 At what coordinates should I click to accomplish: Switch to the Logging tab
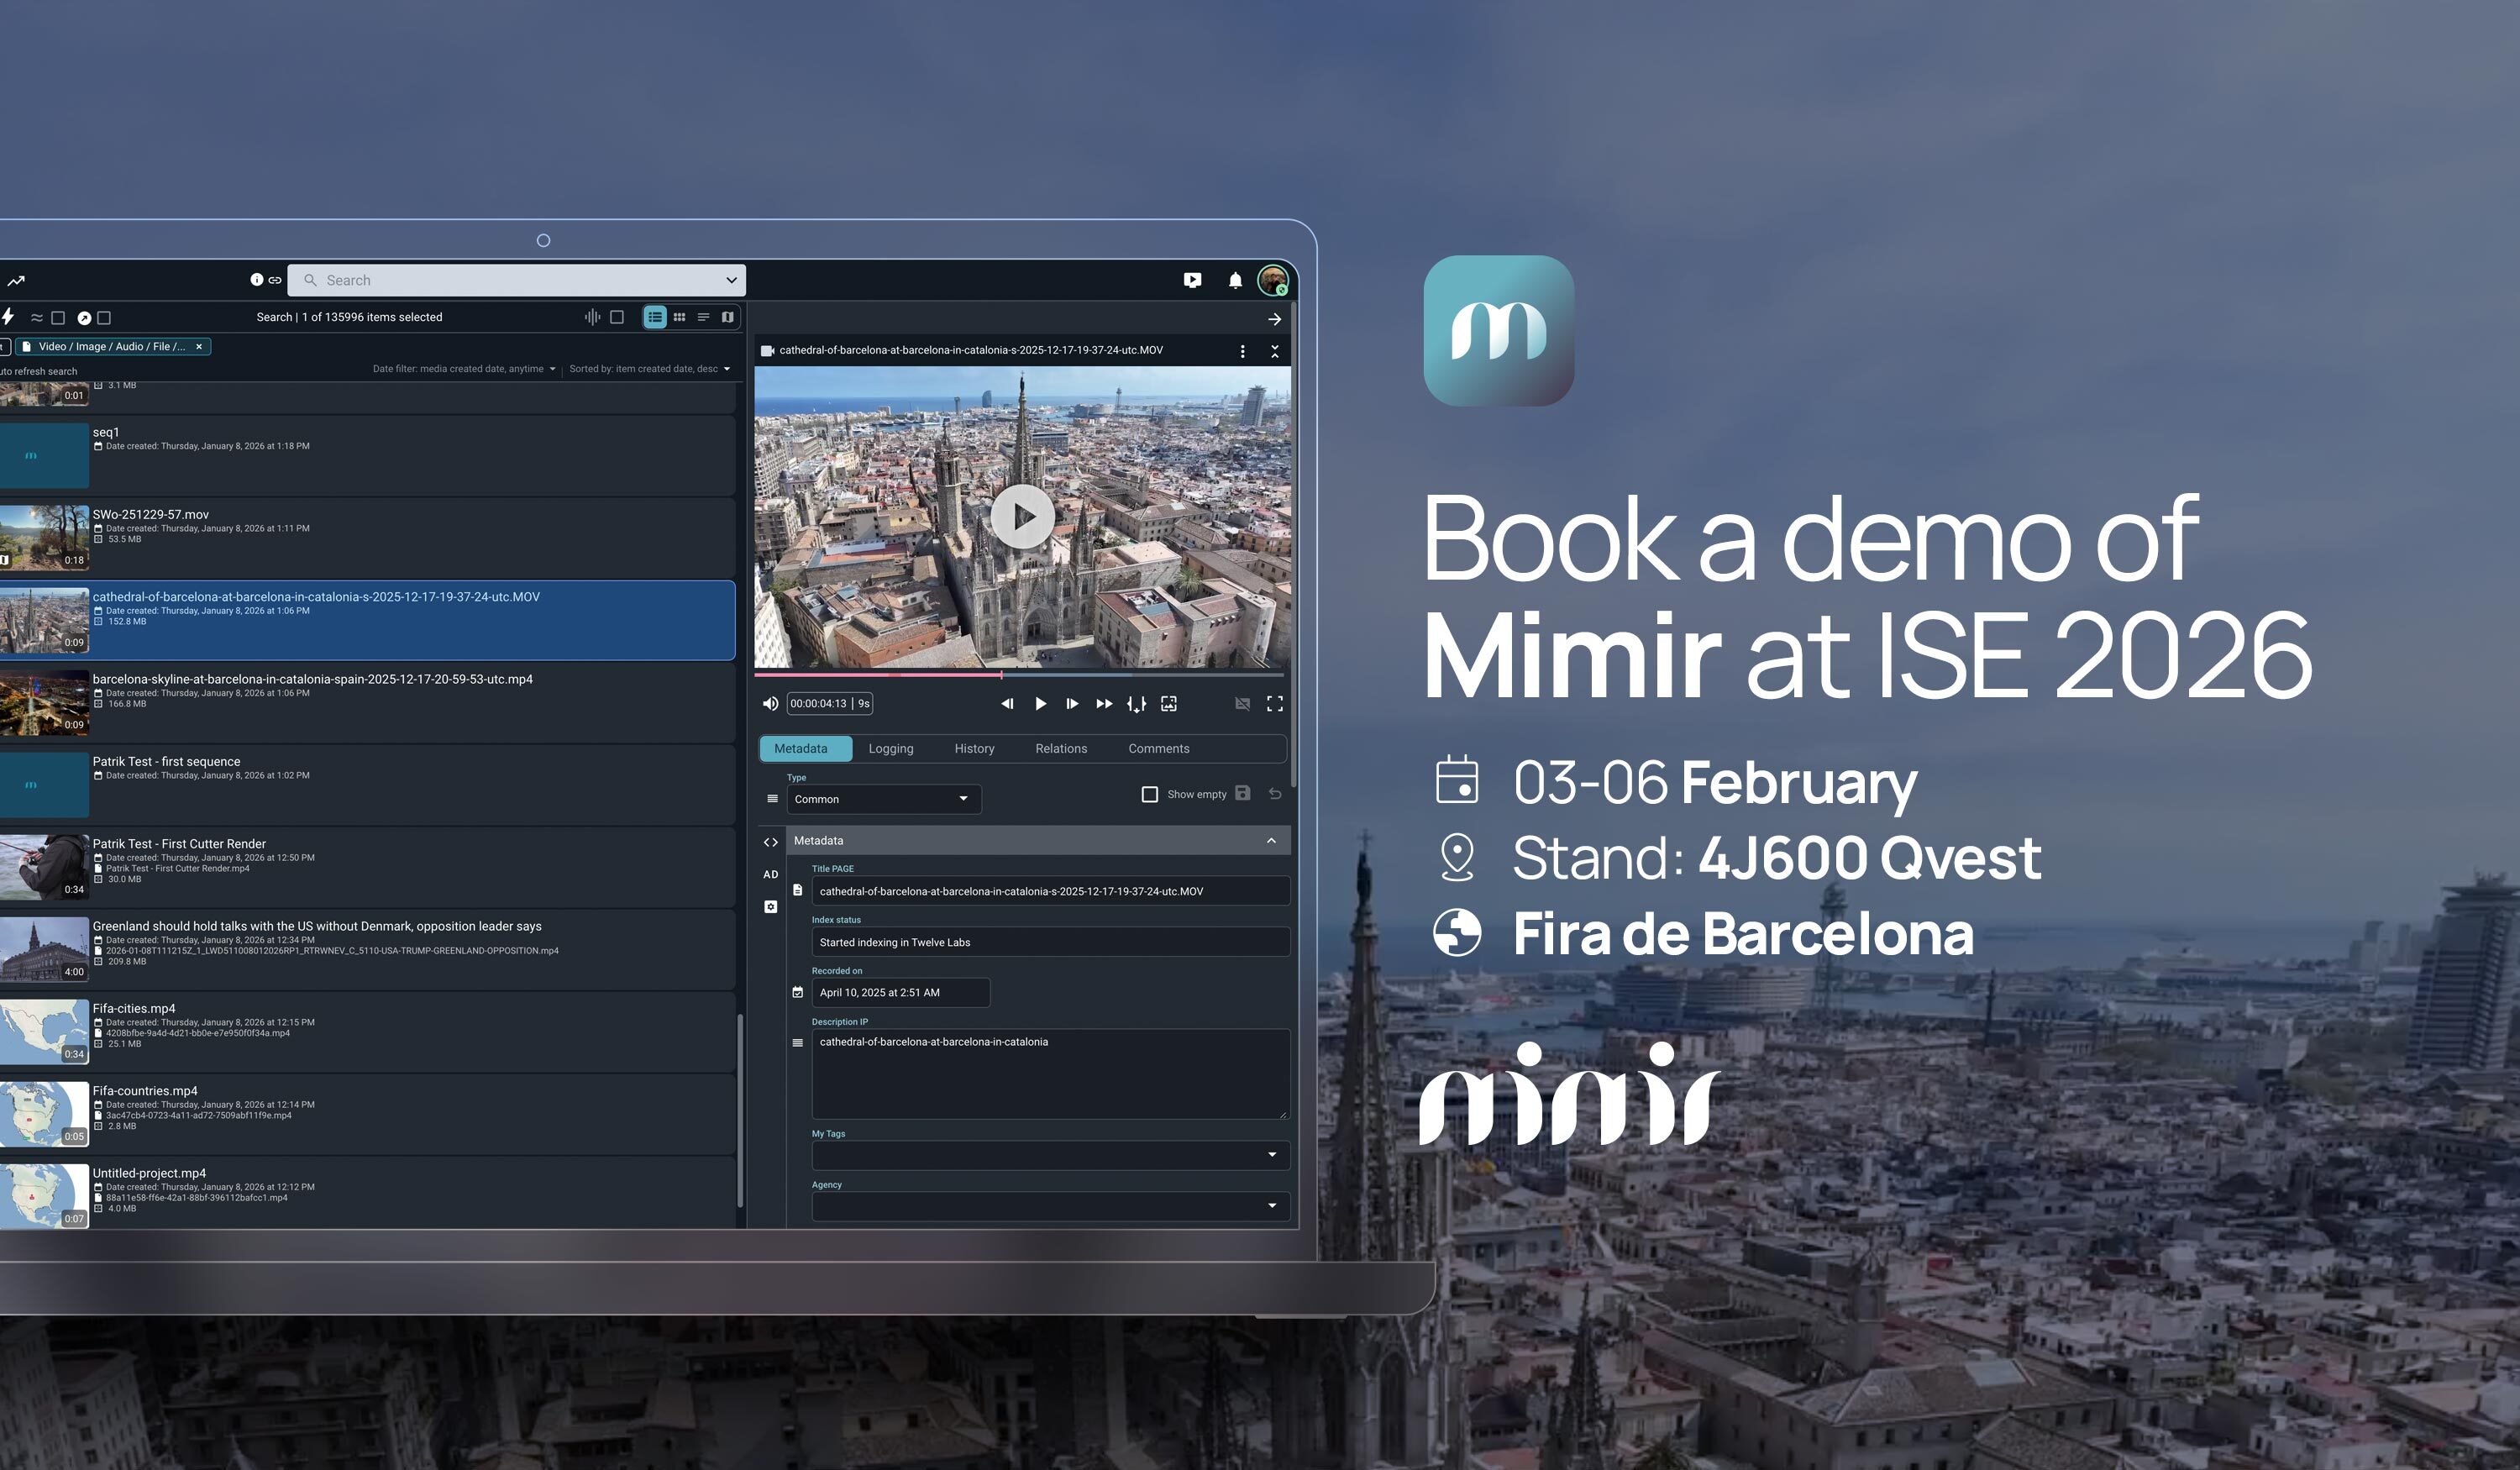[890, 748]
